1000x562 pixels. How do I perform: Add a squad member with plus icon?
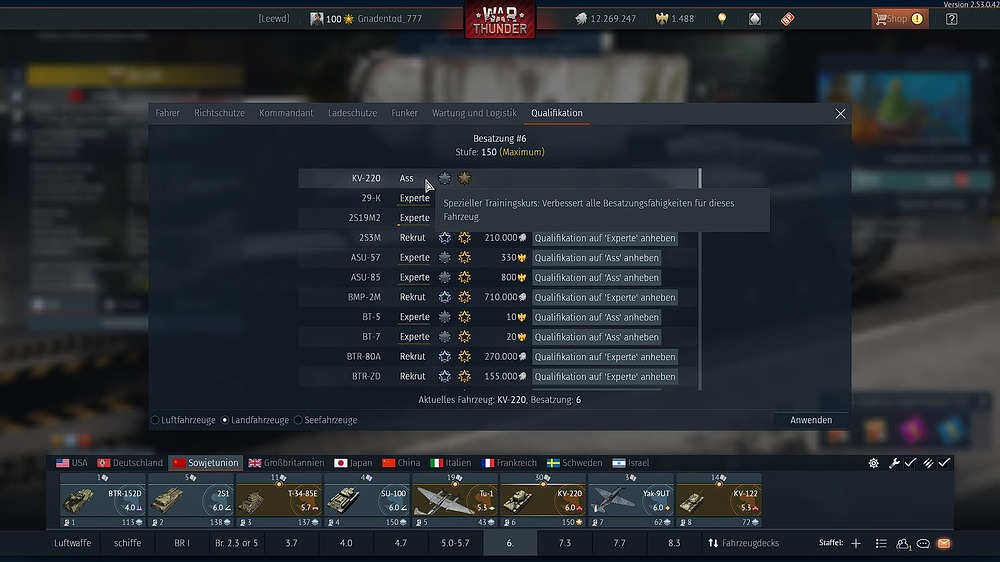(856, 543)
